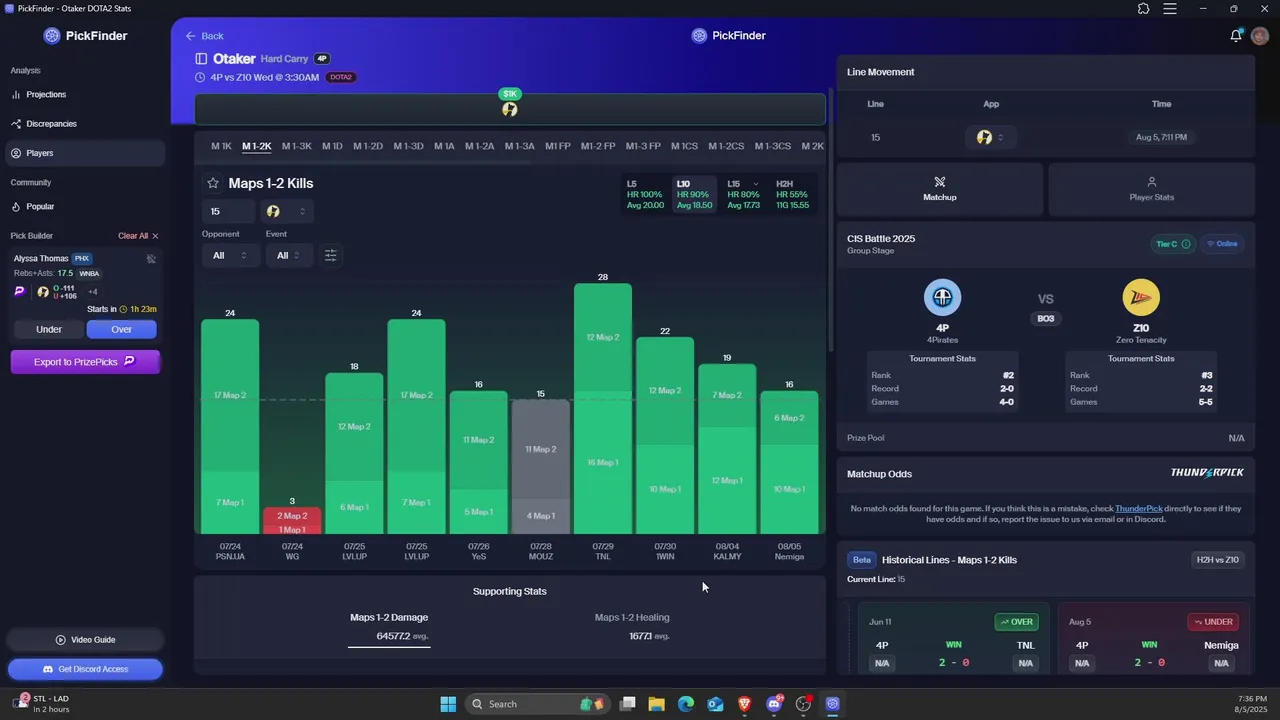Screen dimensions: 1280x720
Task: Select the Over pick option
Action: click(x=121, y=329)
